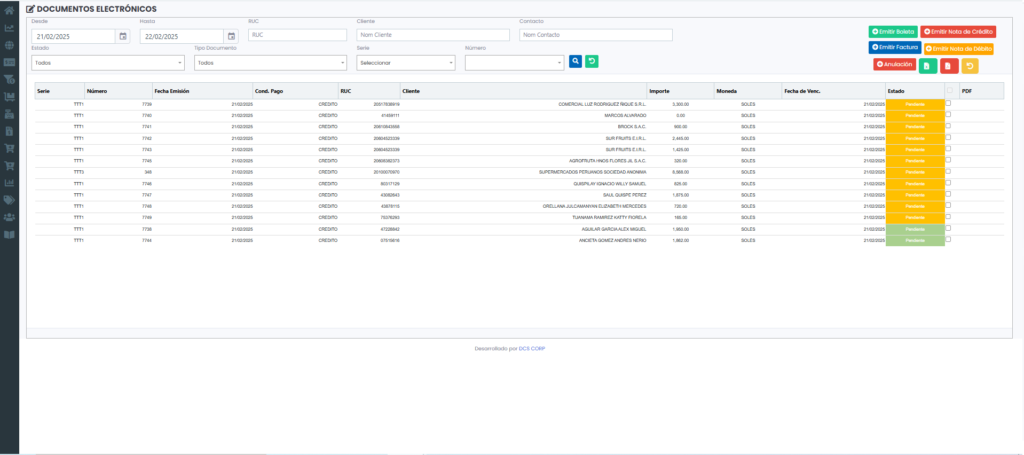Click the Importe column header
Image resolution: width=1024 pixels, height=455 pixels.
pos(659,91)
